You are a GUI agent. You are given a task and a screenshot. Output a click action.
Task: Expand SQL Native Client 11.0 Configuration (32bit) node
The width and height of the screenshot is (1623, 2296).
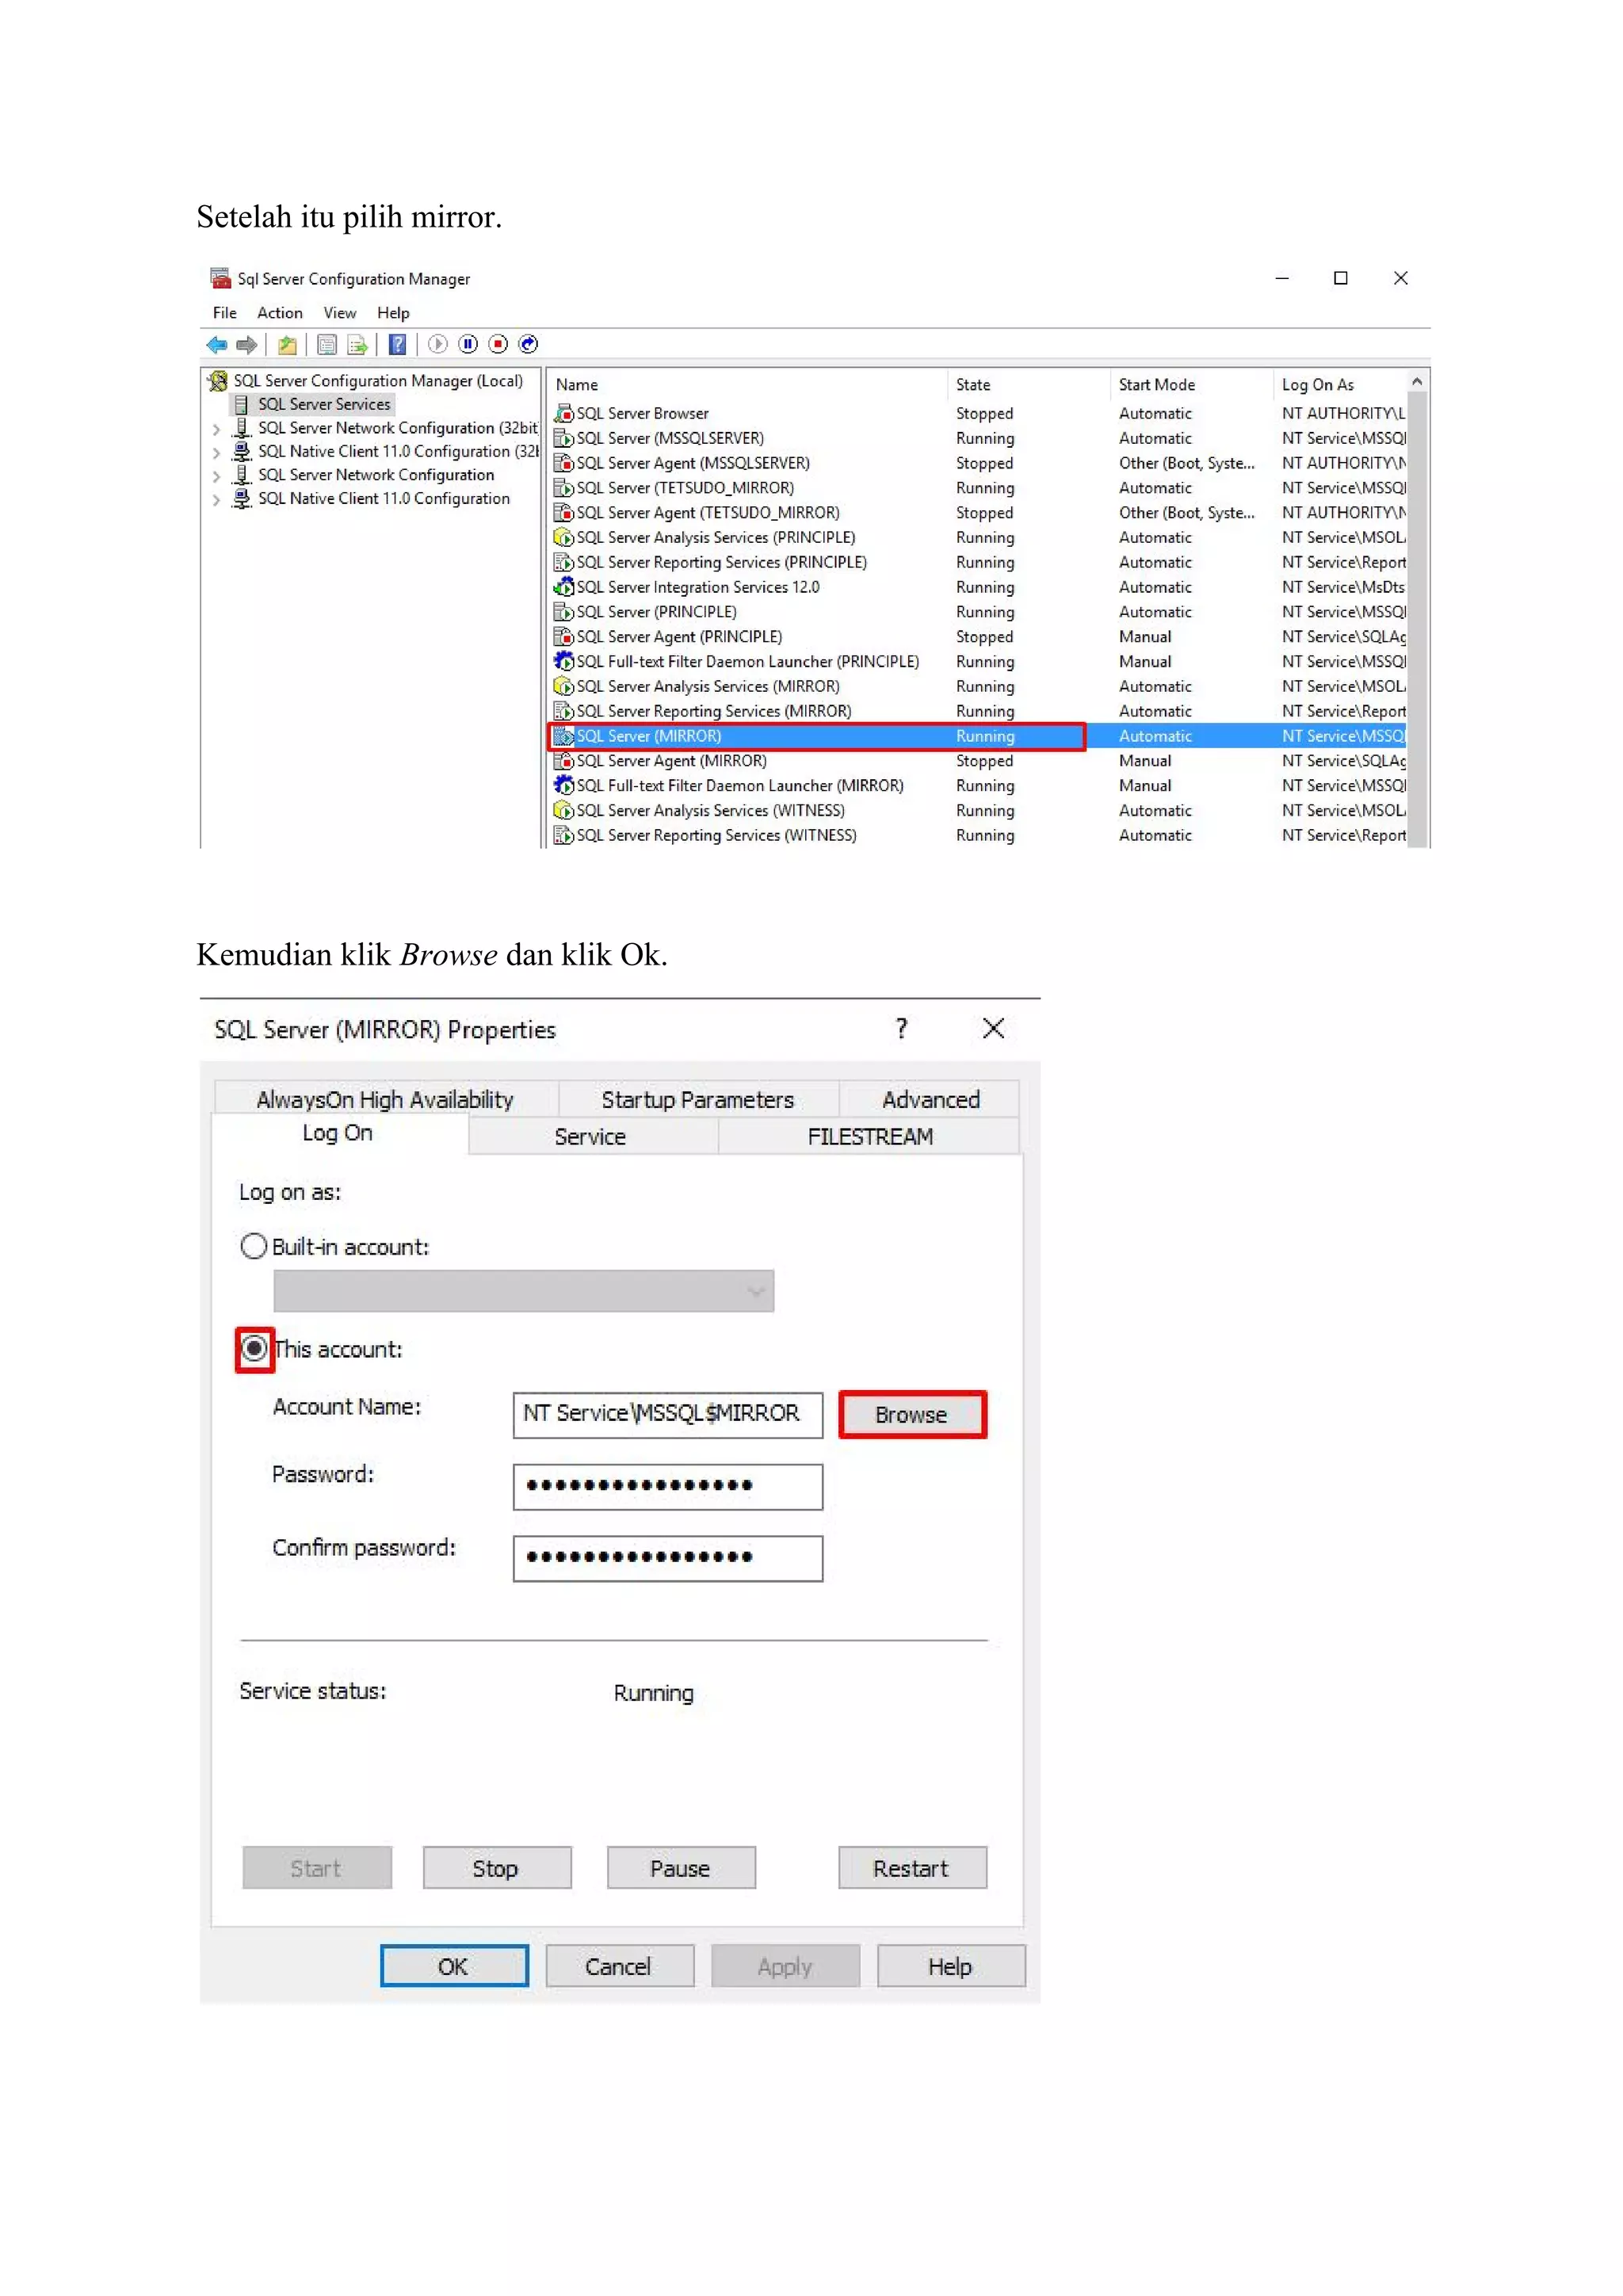216,452
